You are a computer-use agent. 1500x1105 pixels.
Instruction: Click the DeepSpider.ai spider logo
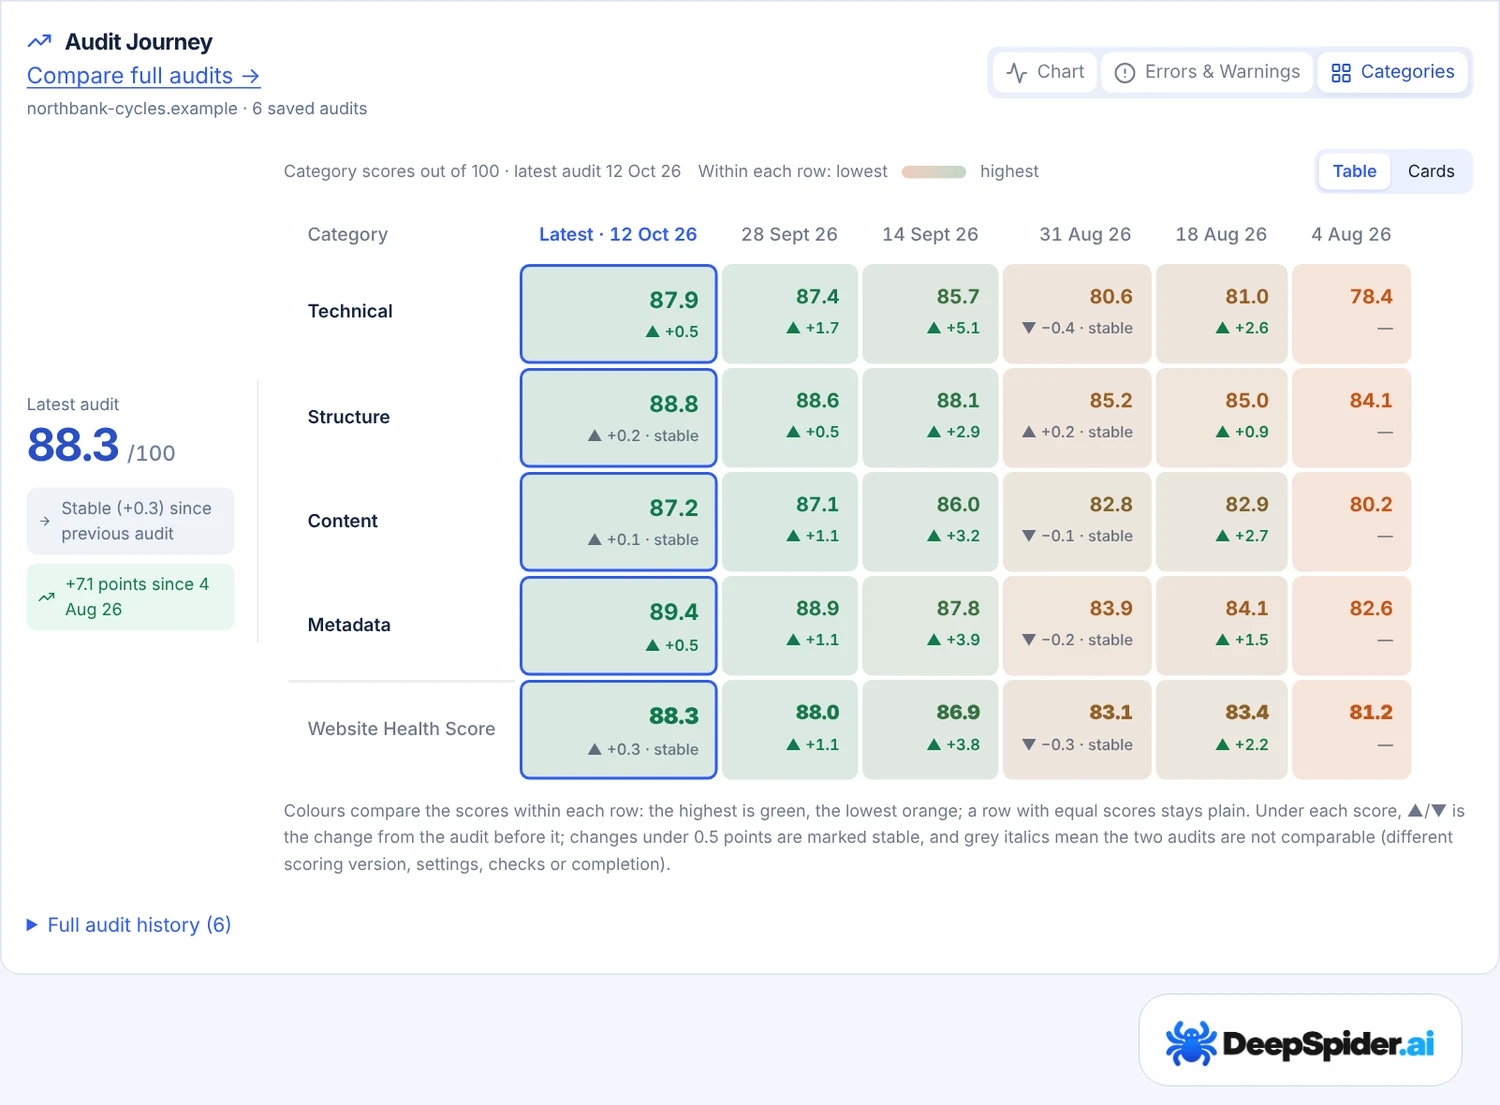click(x=1190, y=1043)
